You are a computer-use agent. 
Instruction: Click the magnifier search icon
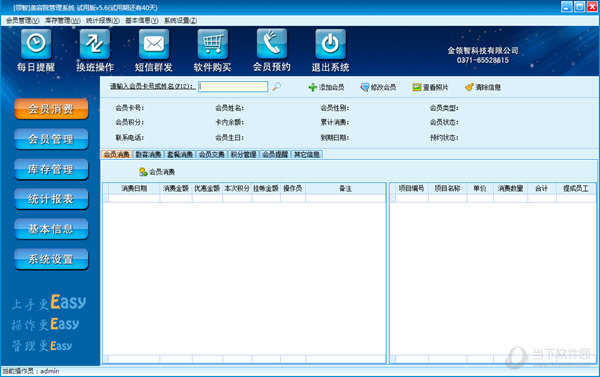coord(276,87)
